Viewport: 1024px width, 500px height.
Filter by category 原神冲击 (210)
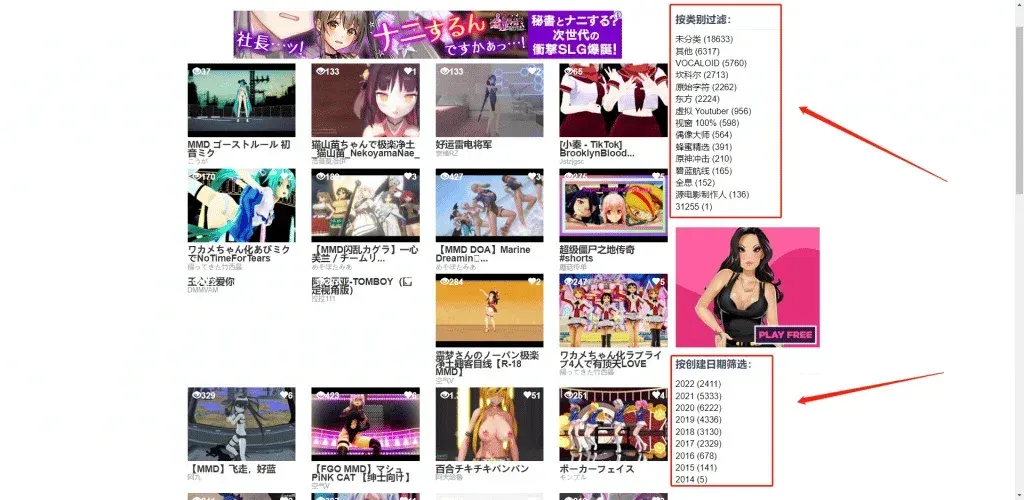703,159
